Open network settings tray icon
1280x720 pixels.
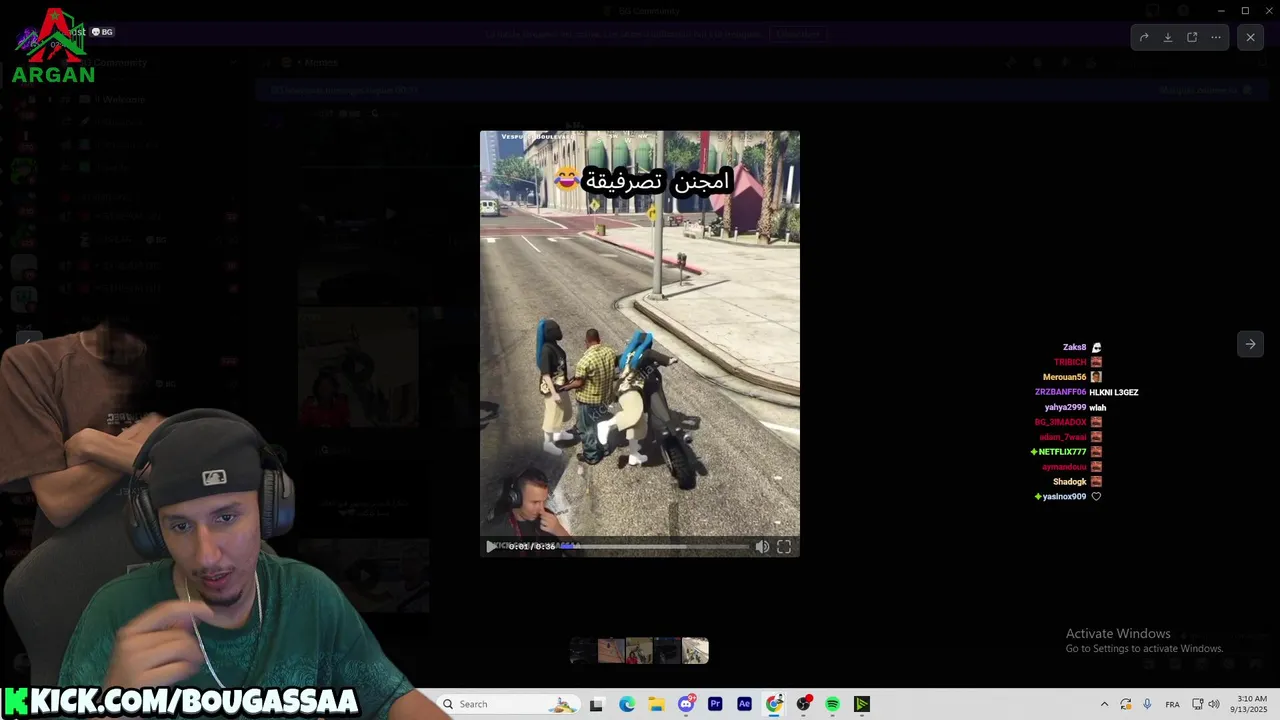coord(1198,704)
